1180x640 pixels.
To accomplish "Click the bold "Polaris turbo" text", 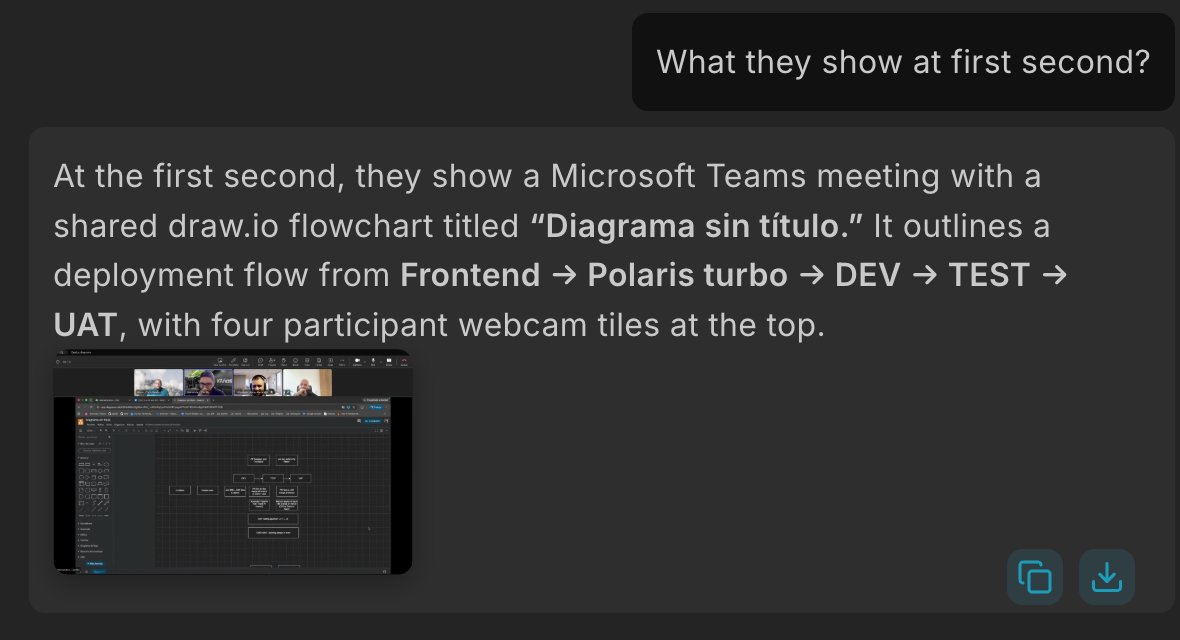I will (x=688, y=275).
